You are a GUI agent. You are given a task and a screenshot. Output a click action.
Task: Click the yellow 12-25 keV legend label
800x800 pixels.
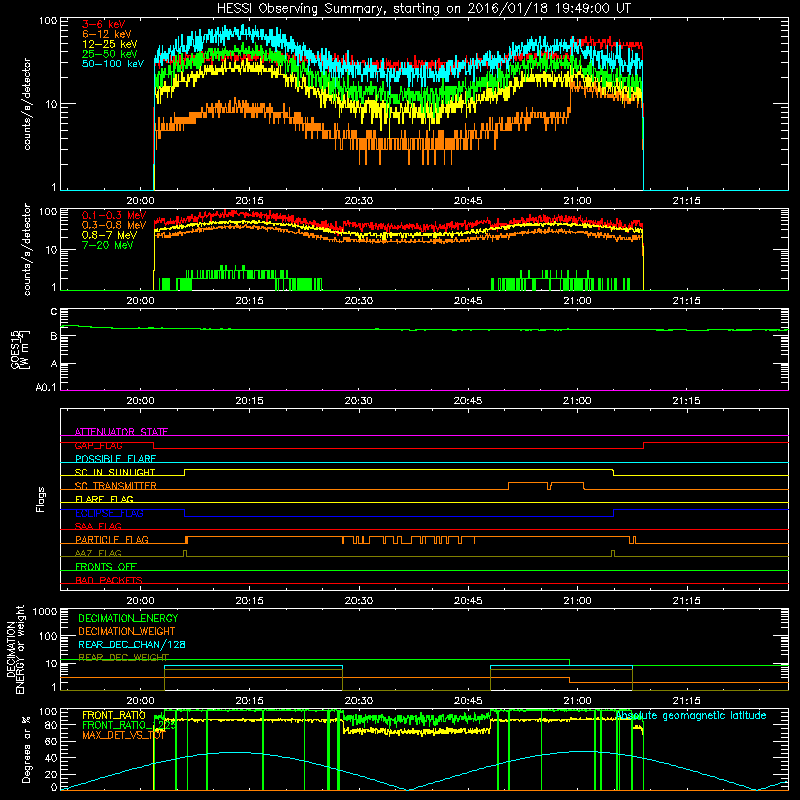(x=110, y=44)
